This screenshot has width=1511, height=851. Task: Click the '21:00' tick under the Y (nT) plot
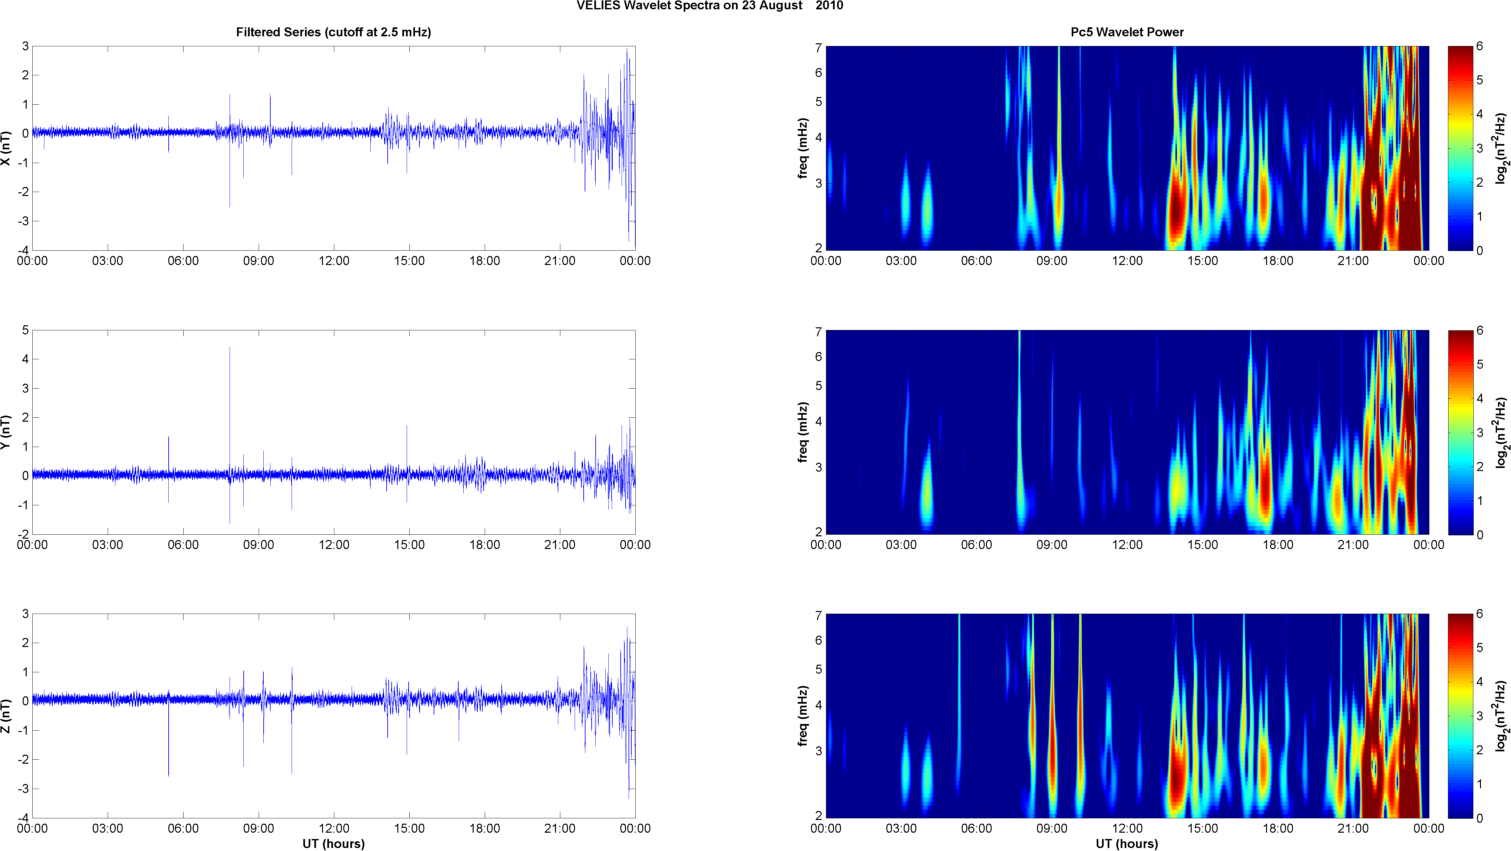560,545
